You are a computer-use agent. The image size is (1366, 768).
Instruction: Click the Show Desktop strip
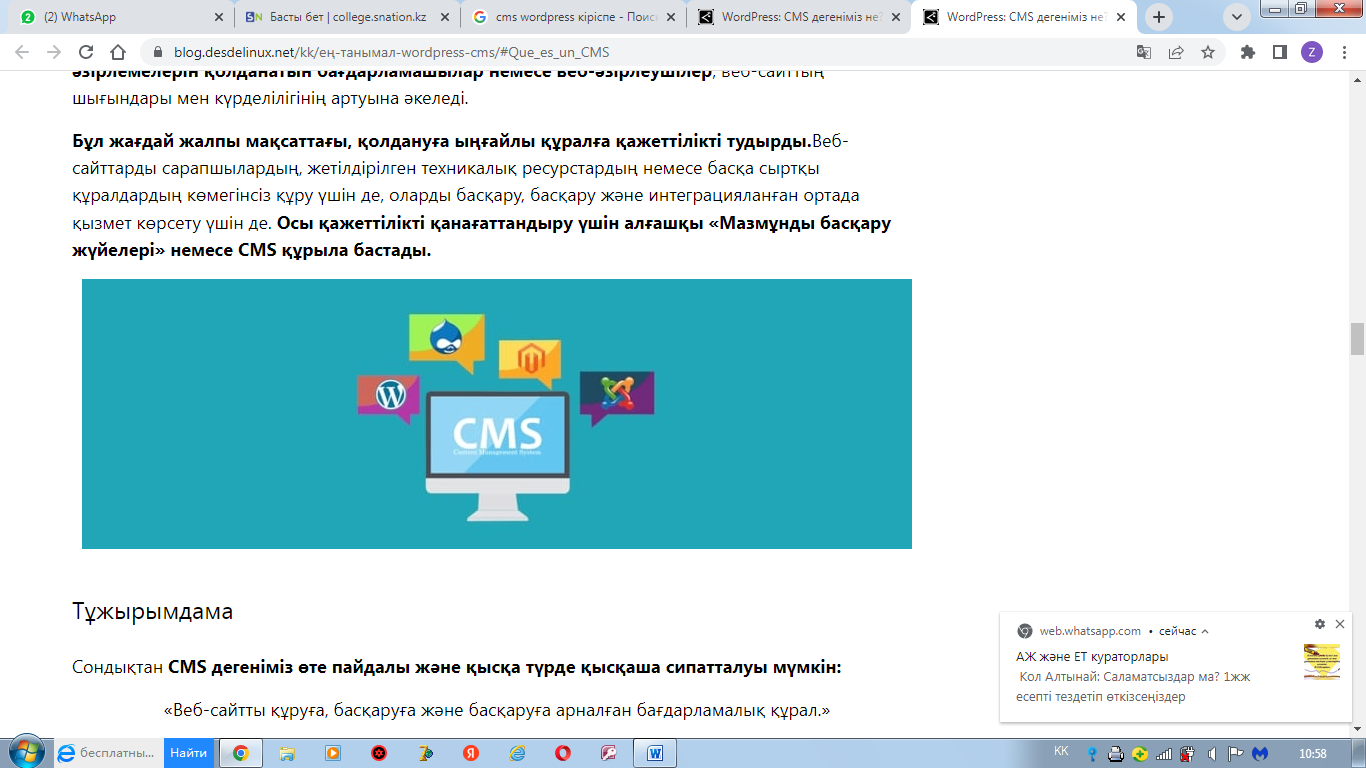(x=1359, y=753)
